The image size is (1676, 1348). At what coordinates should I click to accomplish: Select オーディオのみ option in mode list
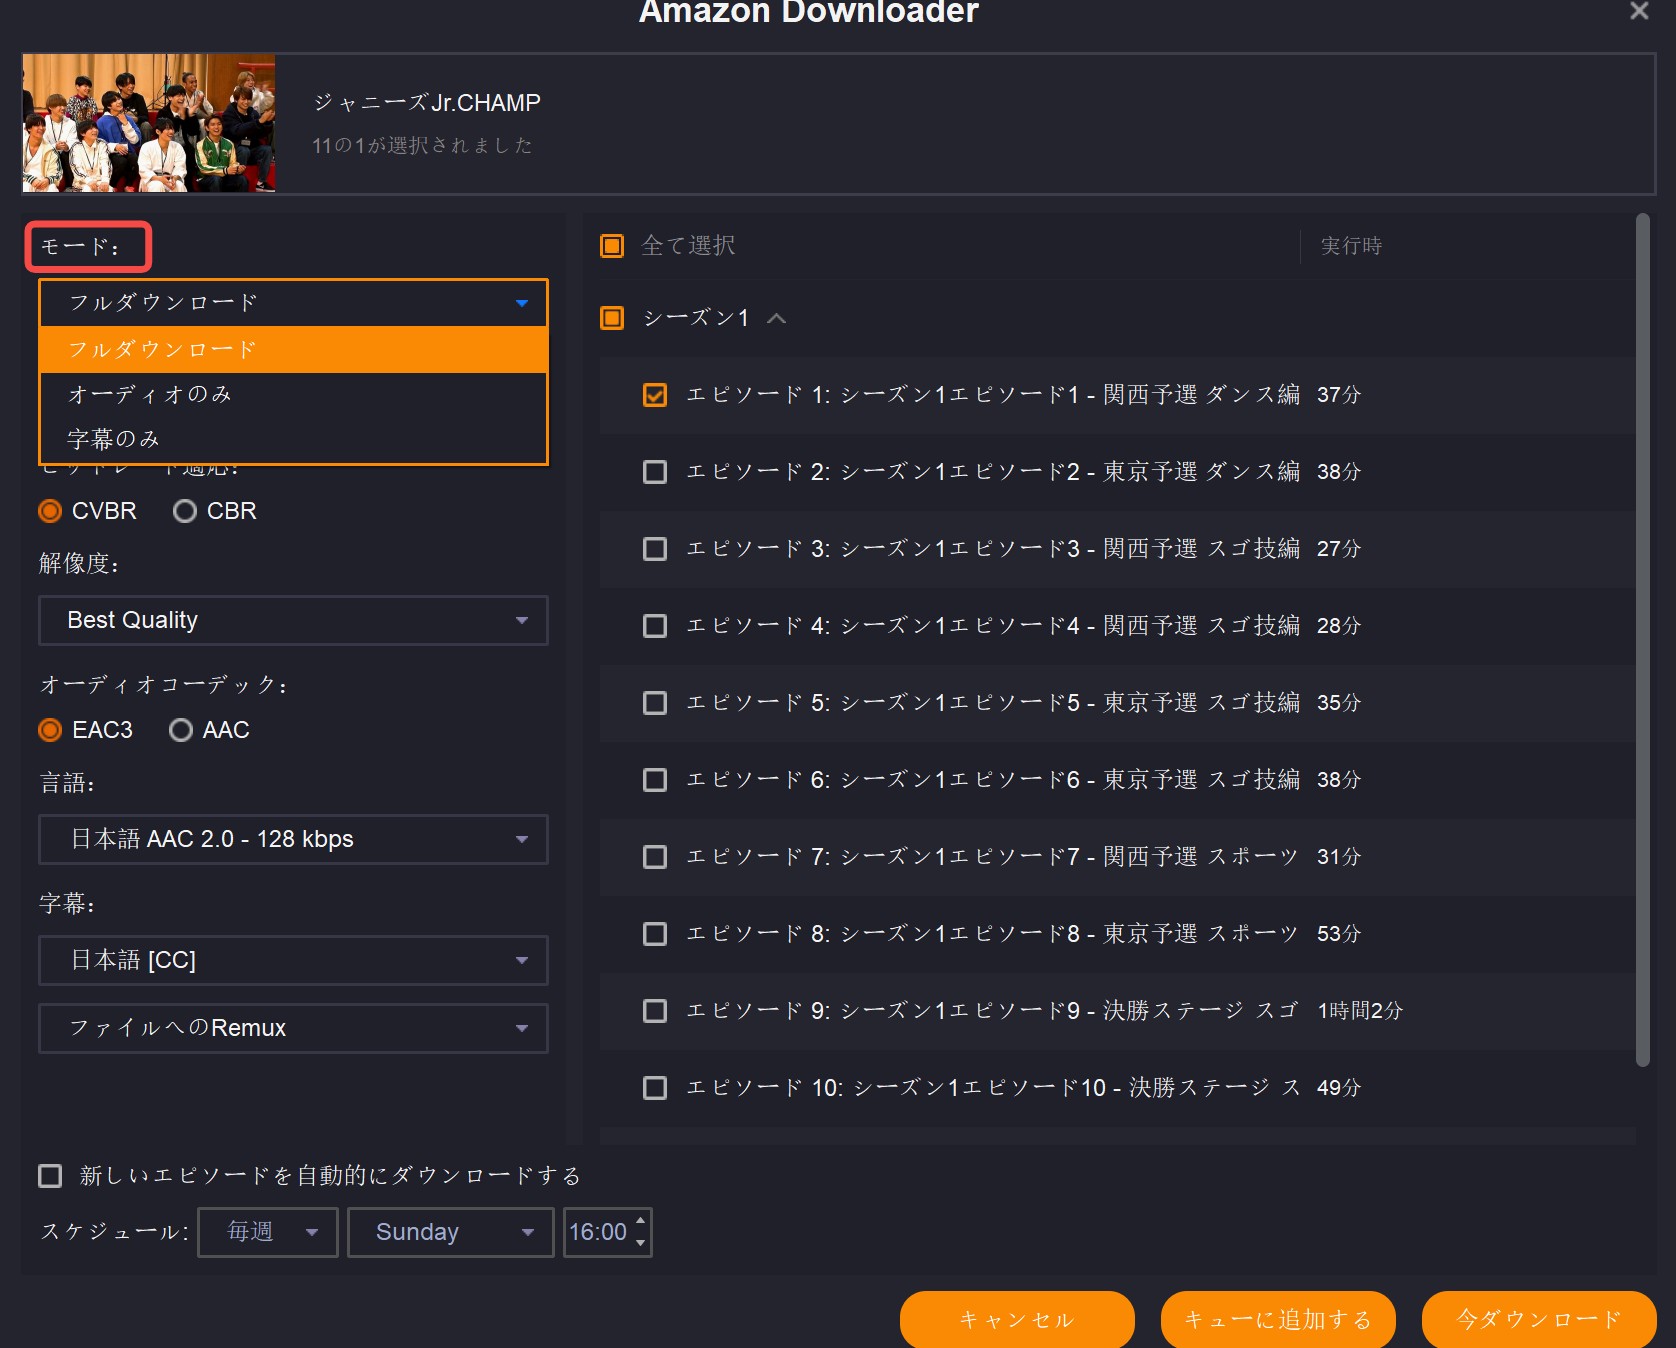(293, 394)
